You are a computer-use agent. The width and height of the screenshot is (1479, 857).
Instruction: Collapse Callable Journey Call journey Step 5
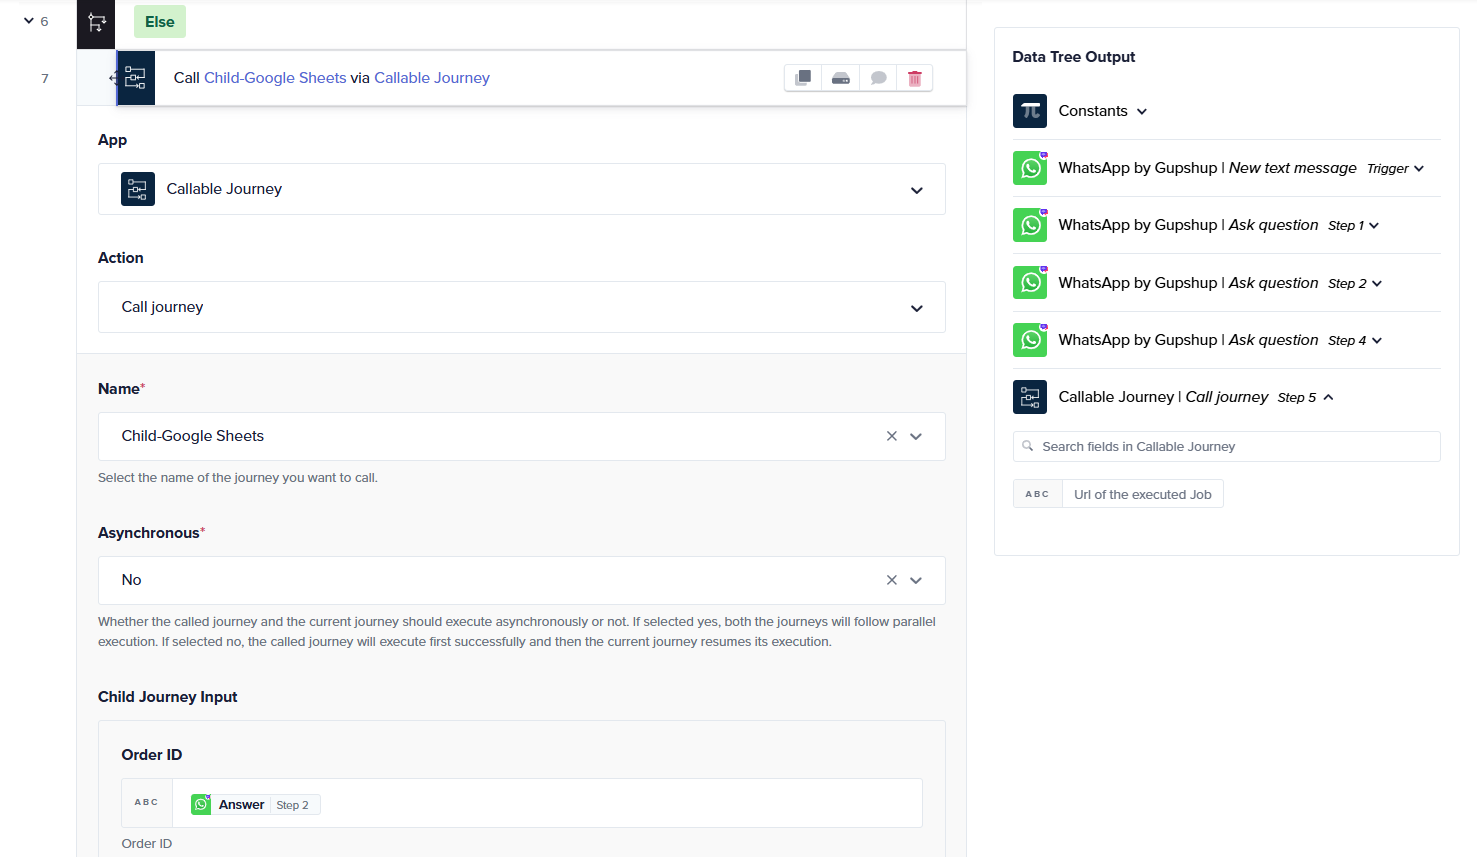[1328, 397]
